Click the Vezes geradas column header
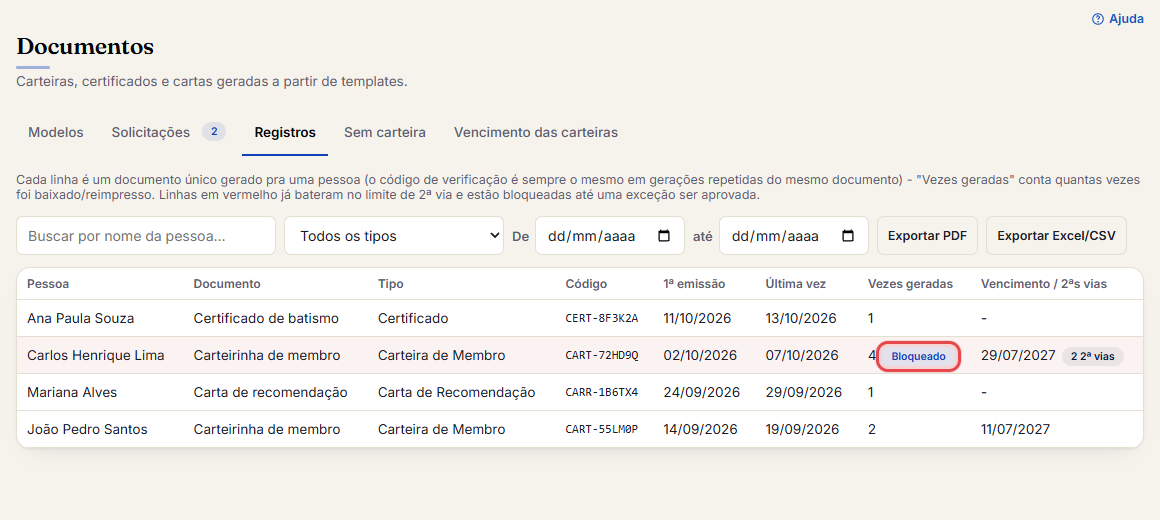1160x520 pixels. pos(910,284)
